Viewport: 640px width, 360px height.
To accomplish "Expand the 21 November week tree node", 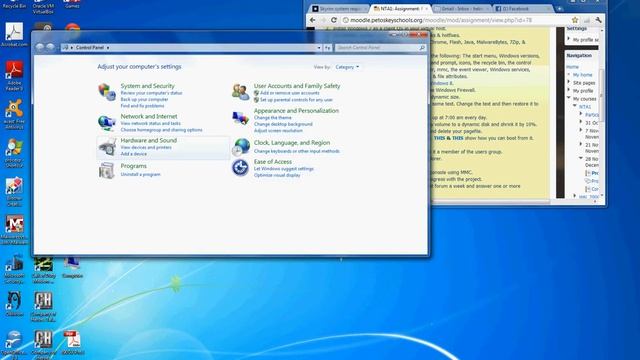I will point(581,144).
